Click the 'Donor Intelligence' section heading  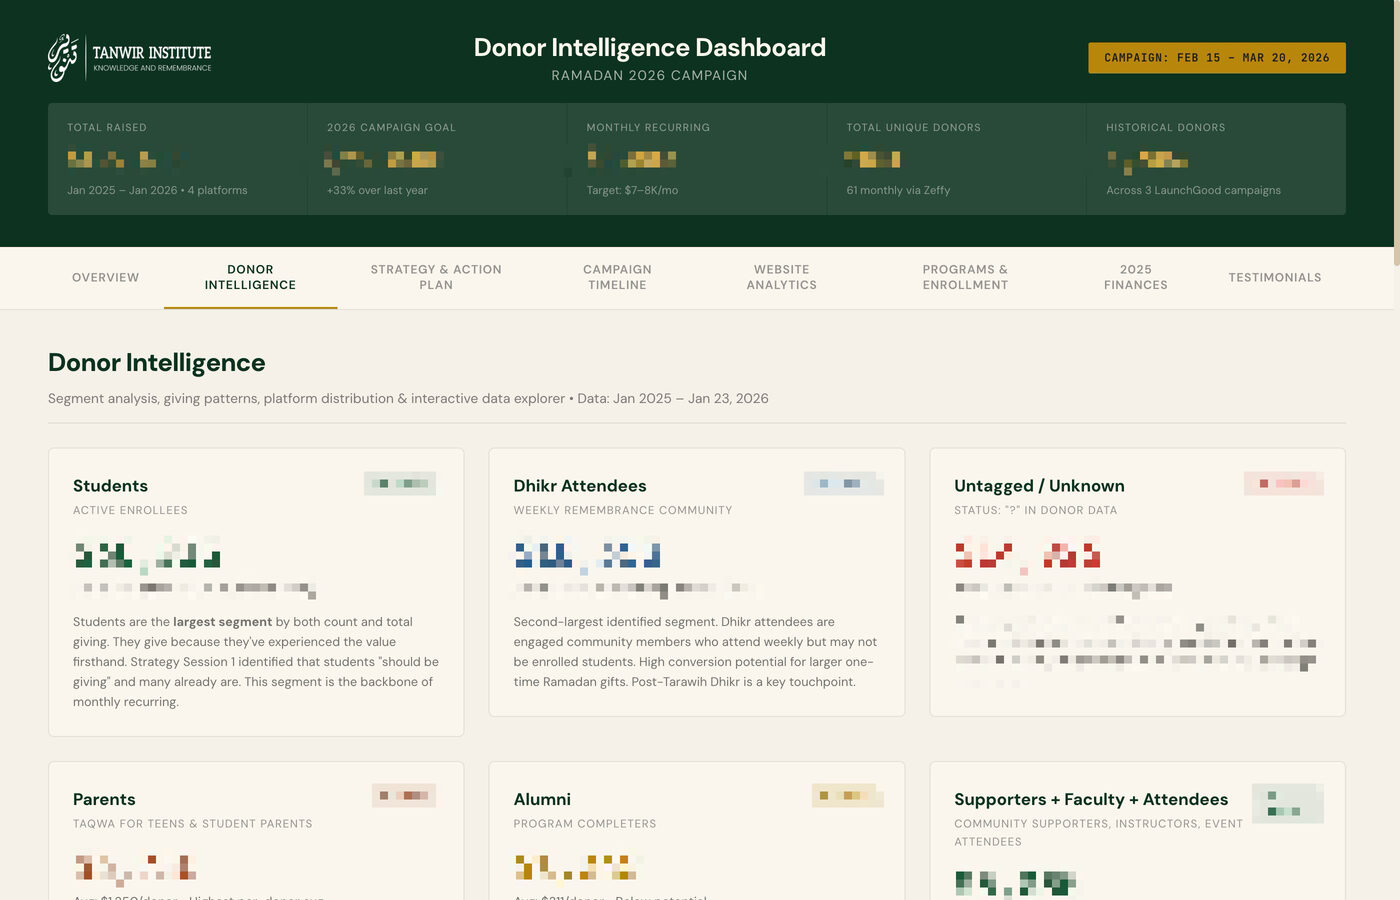pyautogui.click(x=157, y=362)
